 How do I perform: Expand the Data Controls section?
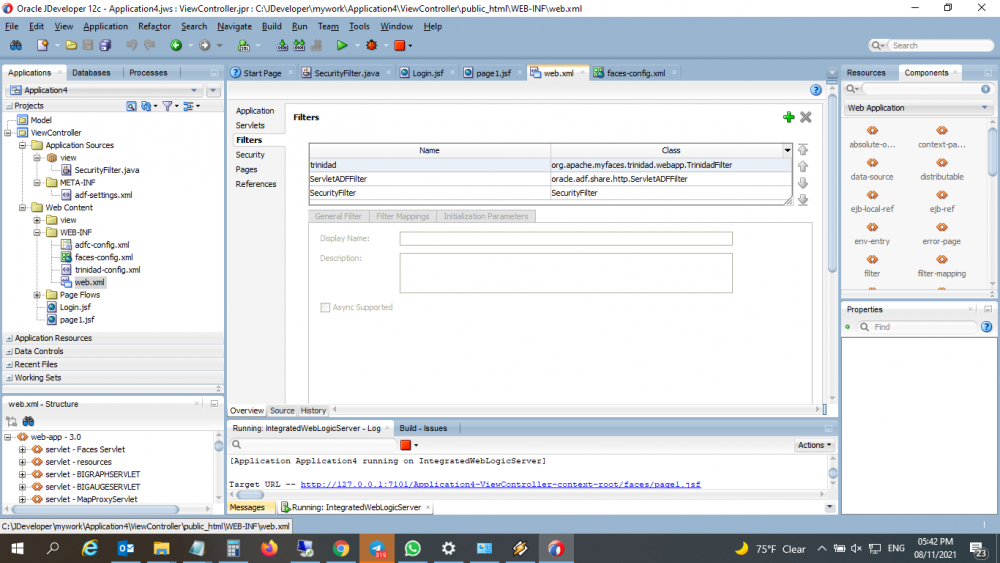(x=9, y=351)
